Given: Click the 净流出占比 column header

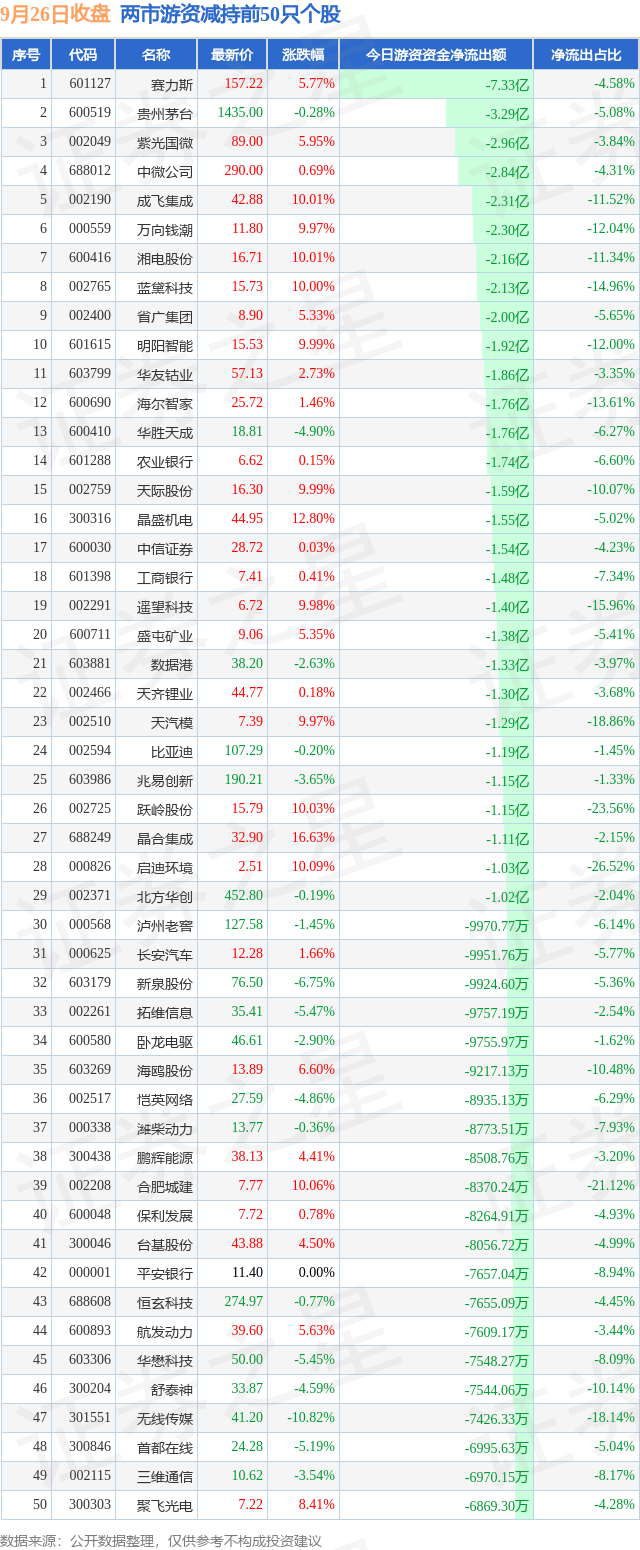Looking at the screenshot, I should [586, 55].
